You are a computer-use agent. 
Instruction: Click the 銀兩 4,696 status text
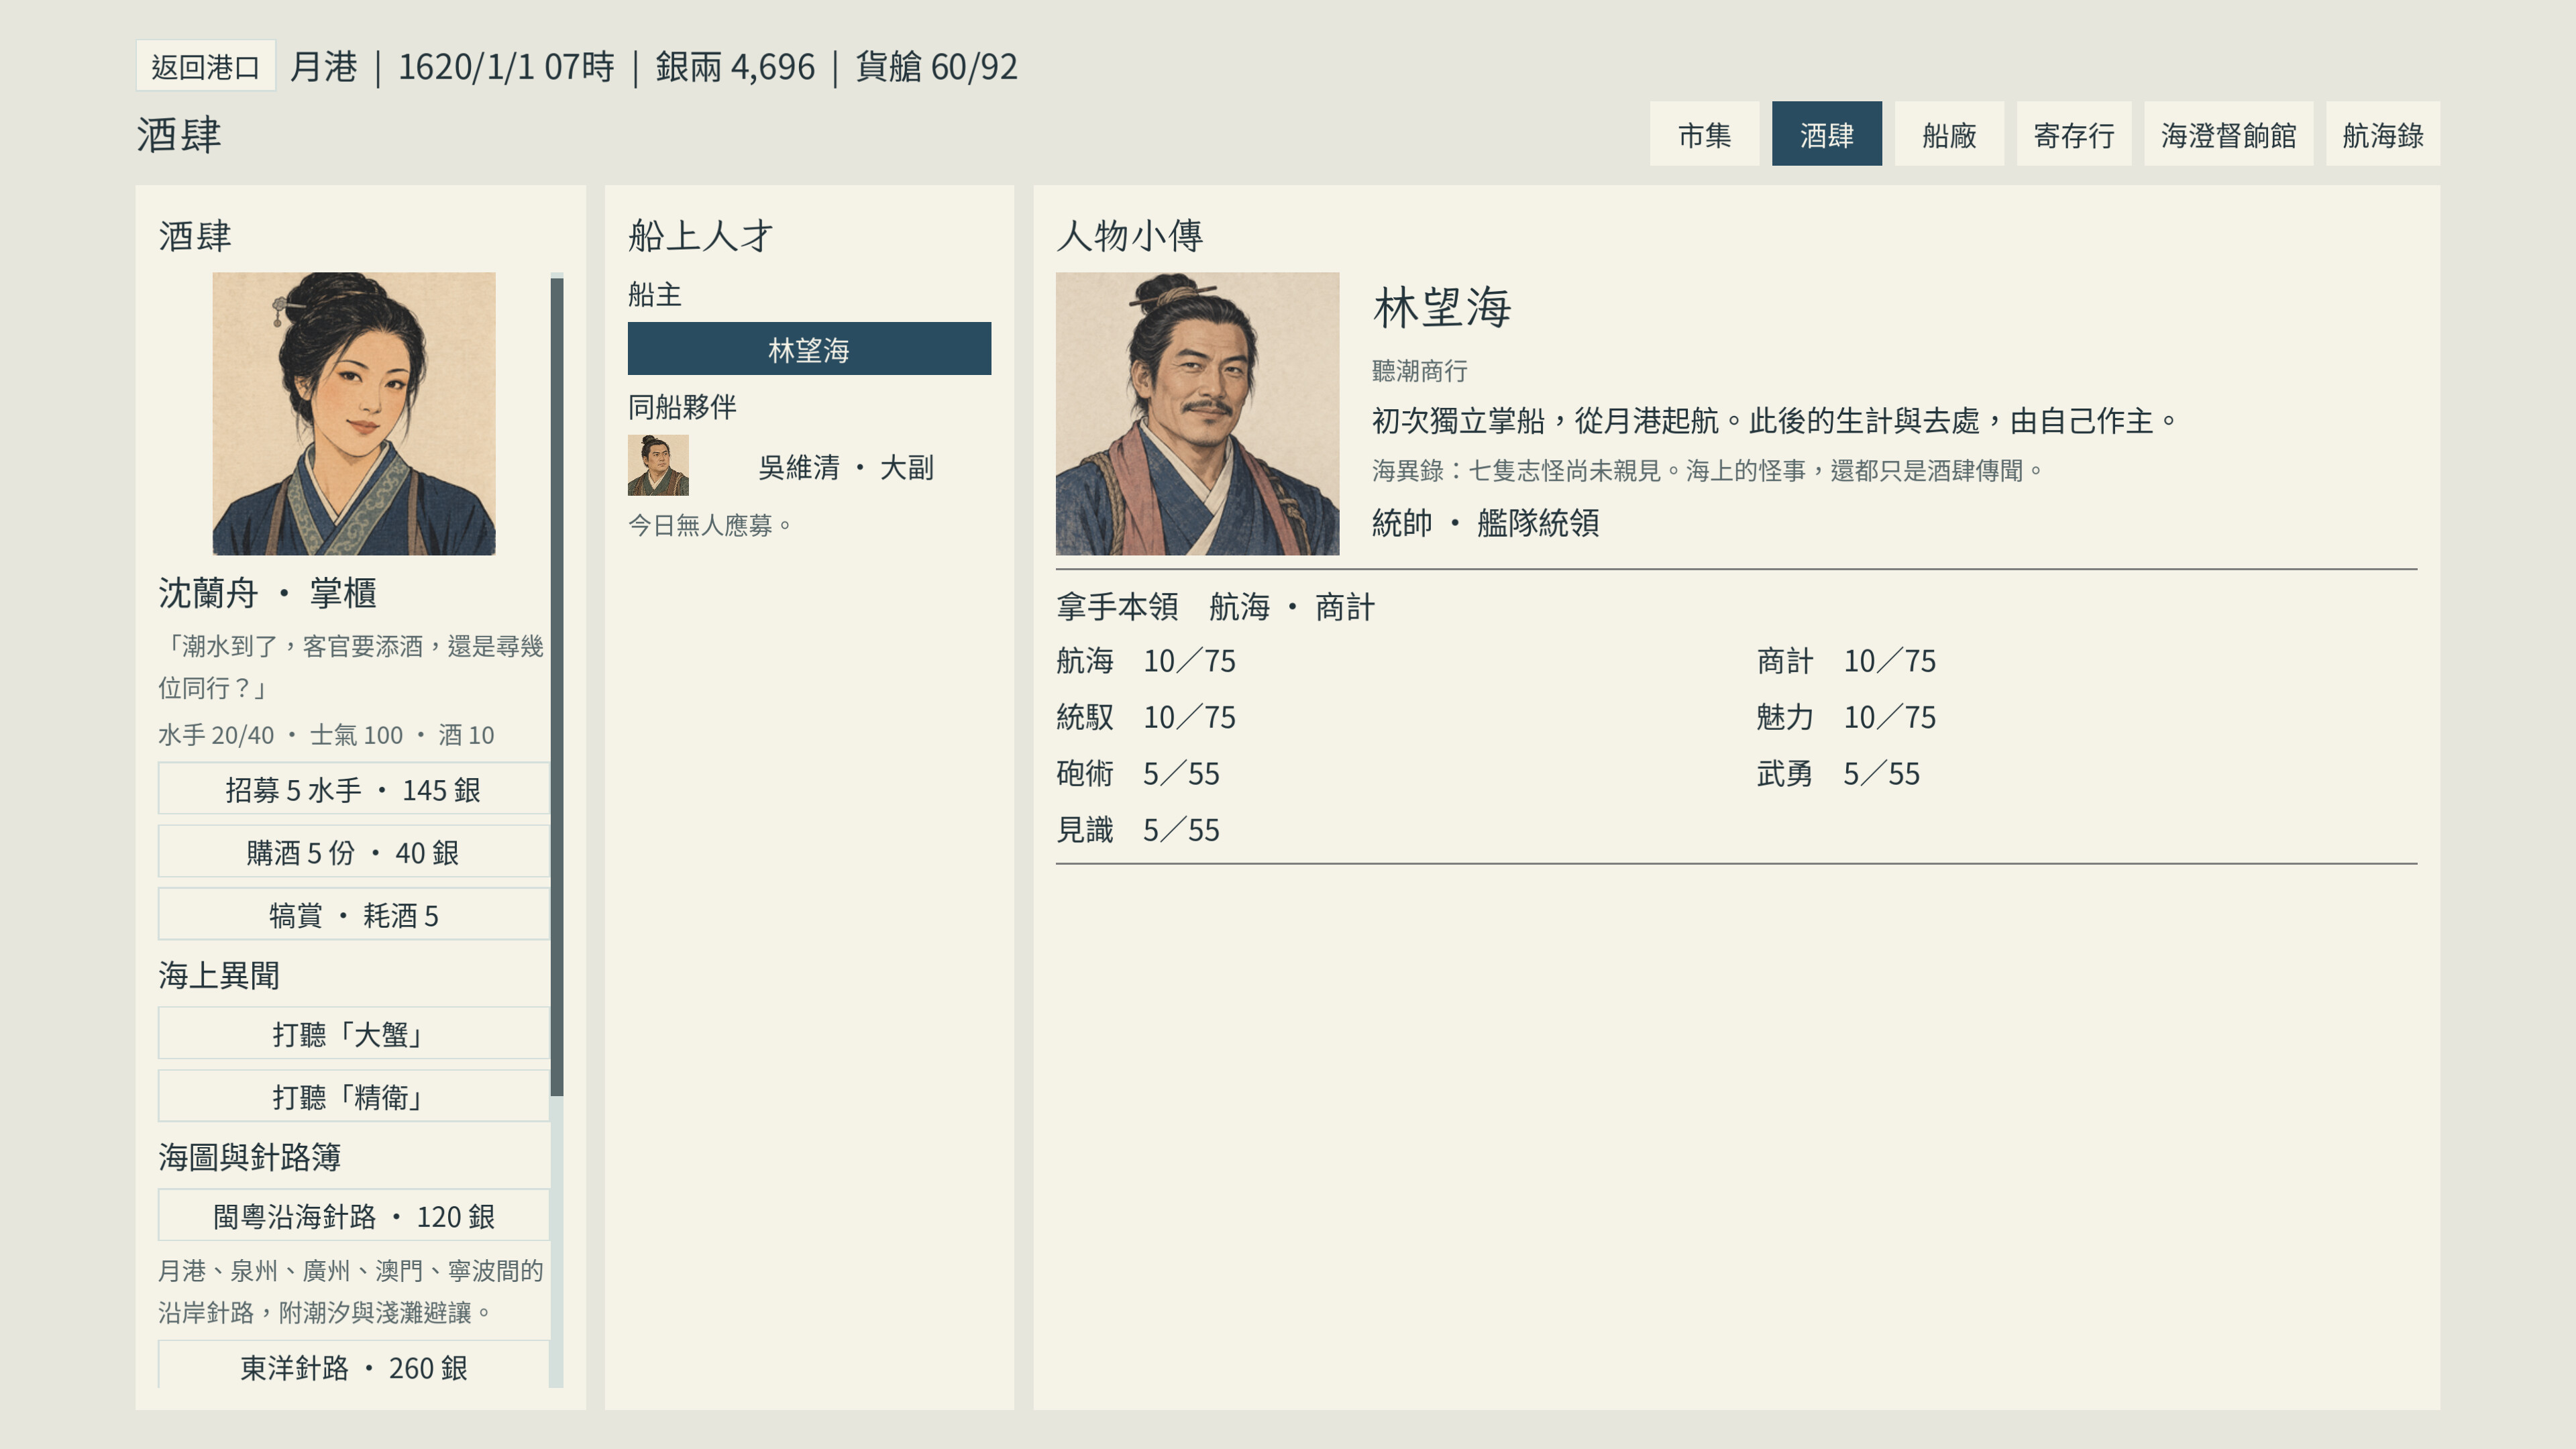pos(735,67)
